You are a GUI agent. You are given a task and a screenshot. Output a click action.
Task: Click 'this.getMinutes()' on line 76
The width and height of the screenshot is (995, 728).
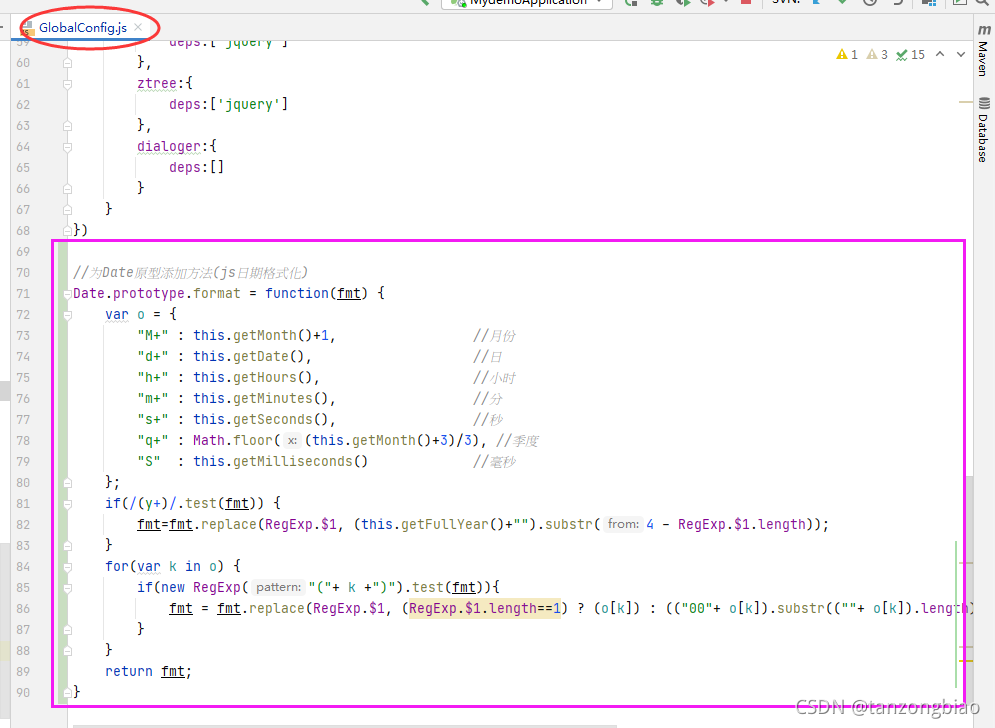[260, 398]
